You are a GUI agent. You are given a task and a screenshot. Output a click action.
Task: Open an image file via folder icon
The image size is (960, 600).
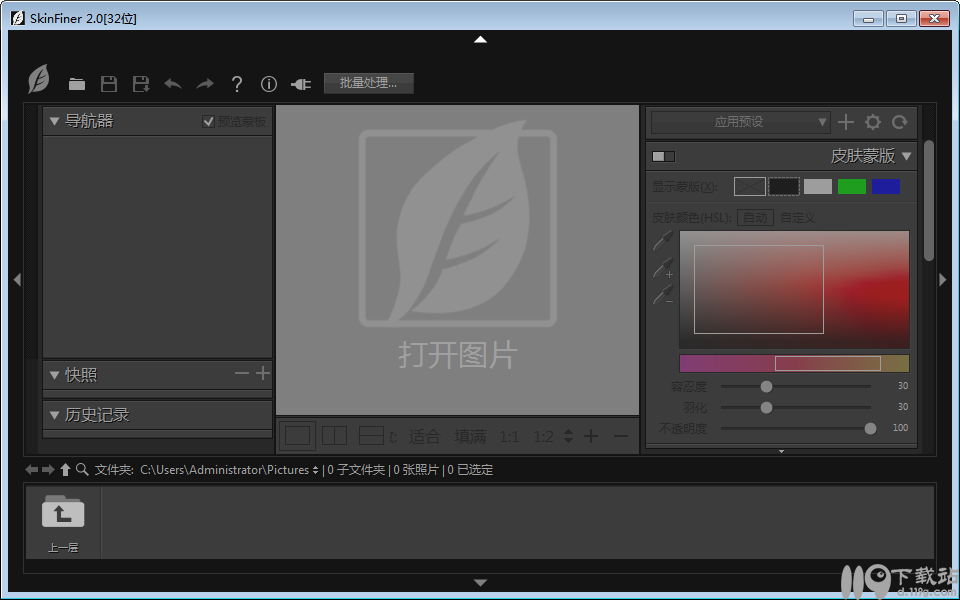click(x=77, y=84)
